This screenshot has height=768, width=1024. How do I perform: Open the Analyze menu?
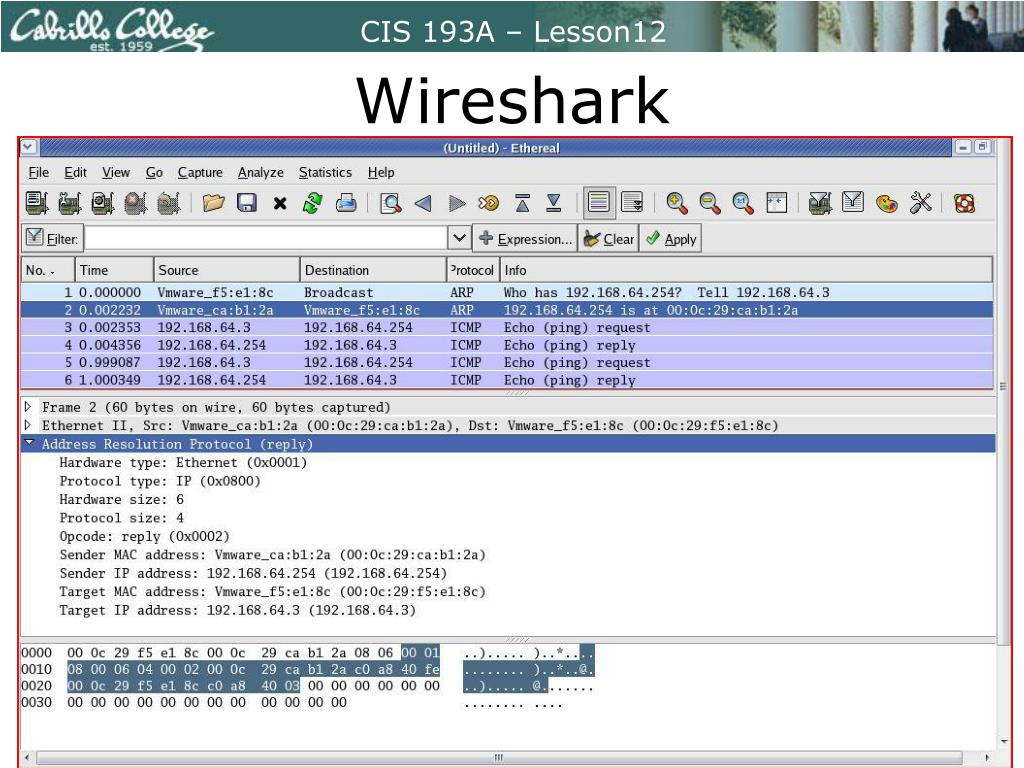[x=261, y=172]
